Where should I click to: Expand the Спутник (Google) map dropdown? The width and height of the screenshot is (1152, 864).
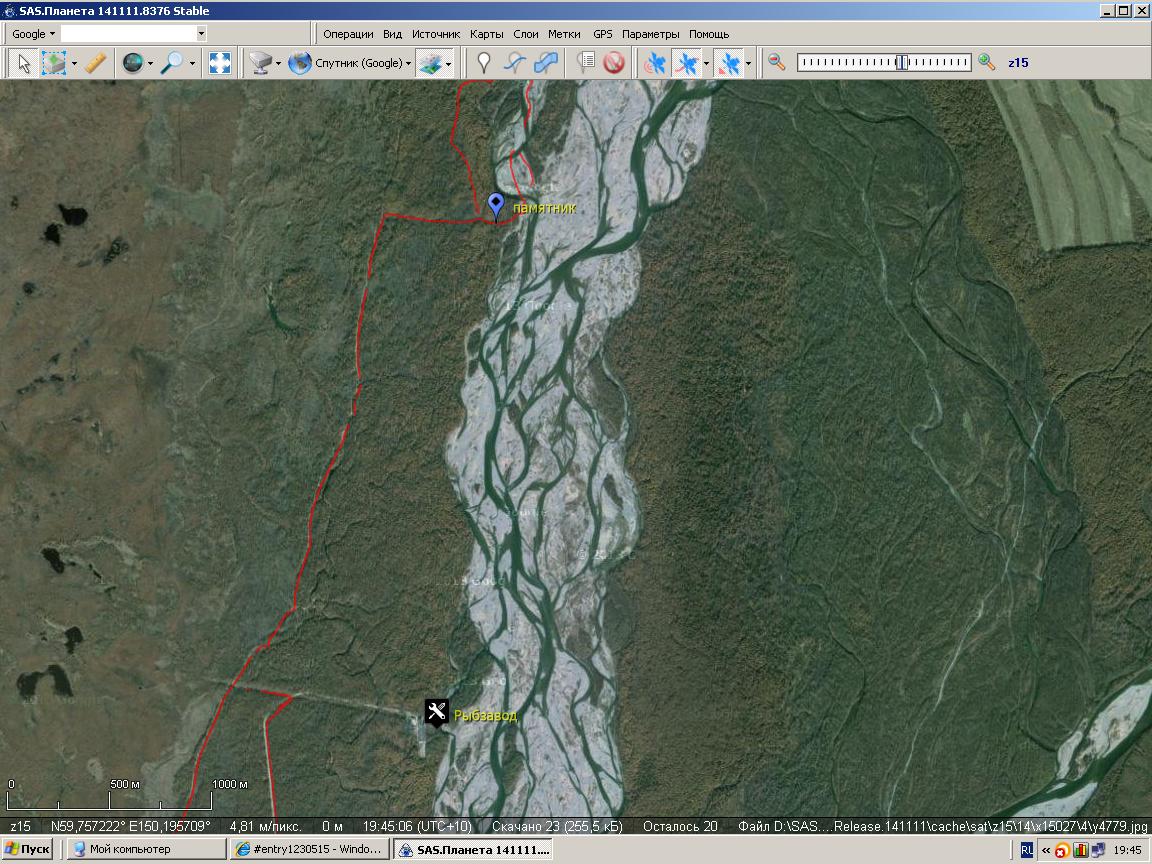click(x=409, y=63)
